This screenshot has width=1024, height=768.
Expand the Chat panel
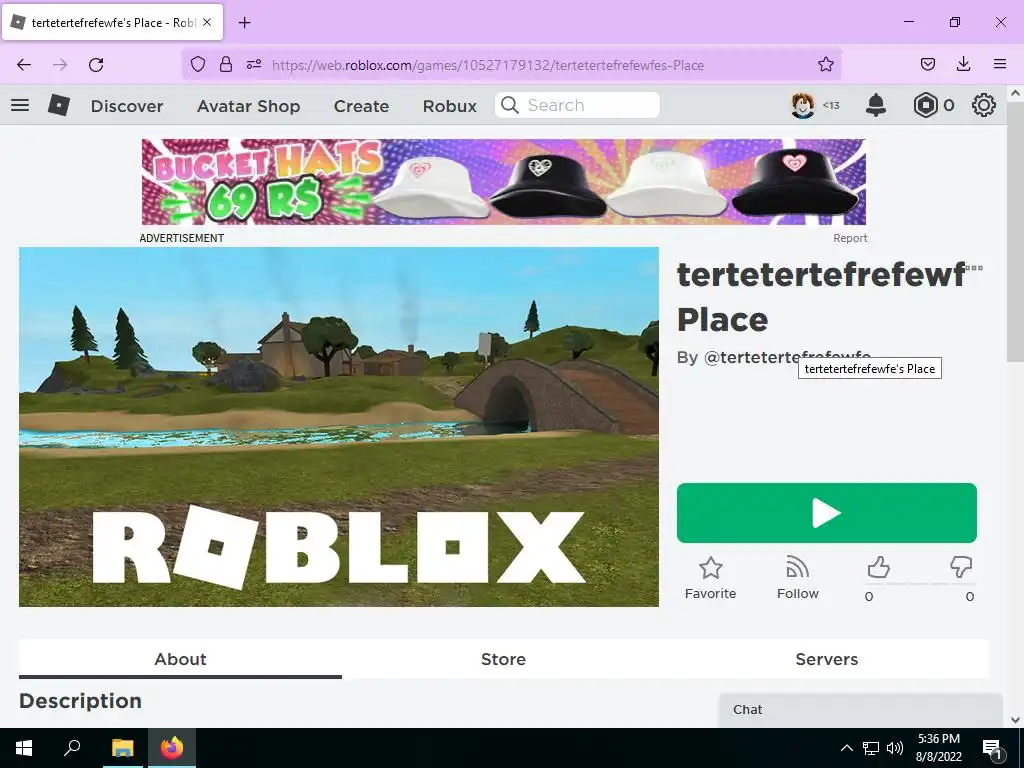[860, 710]
